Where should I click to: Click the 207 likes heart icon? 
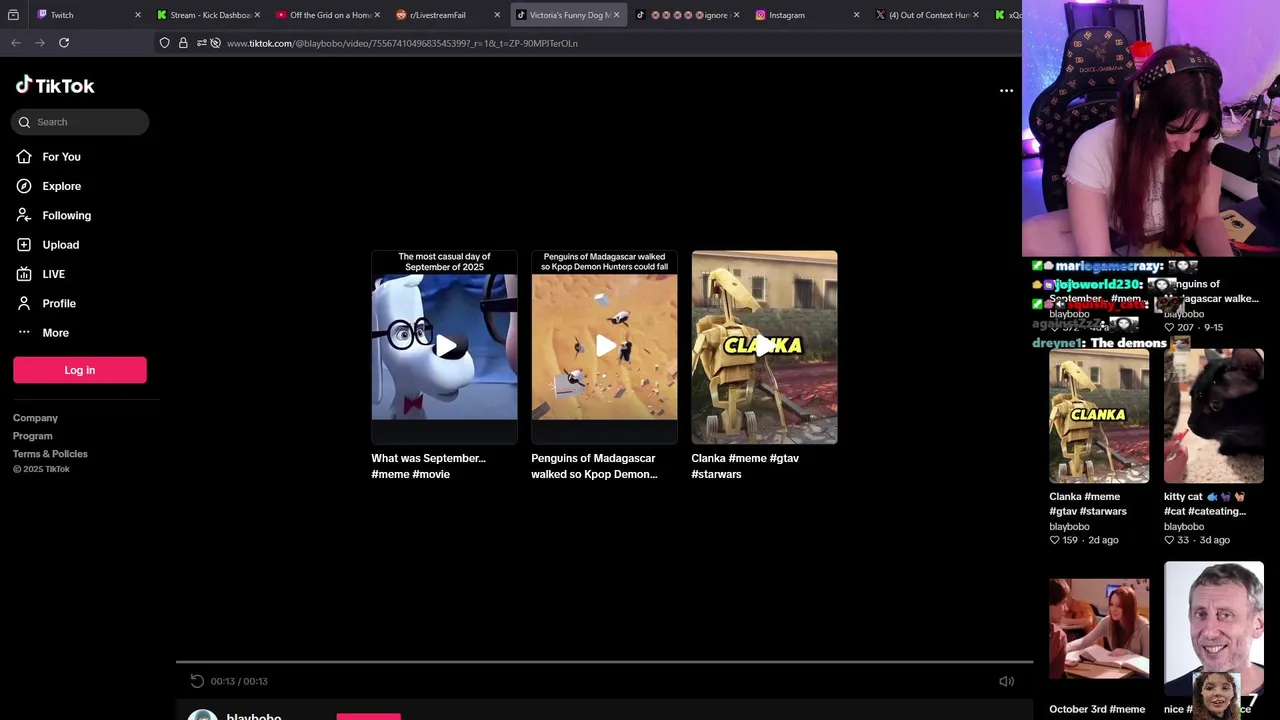pyautogui.click(x=1169, y=327)
